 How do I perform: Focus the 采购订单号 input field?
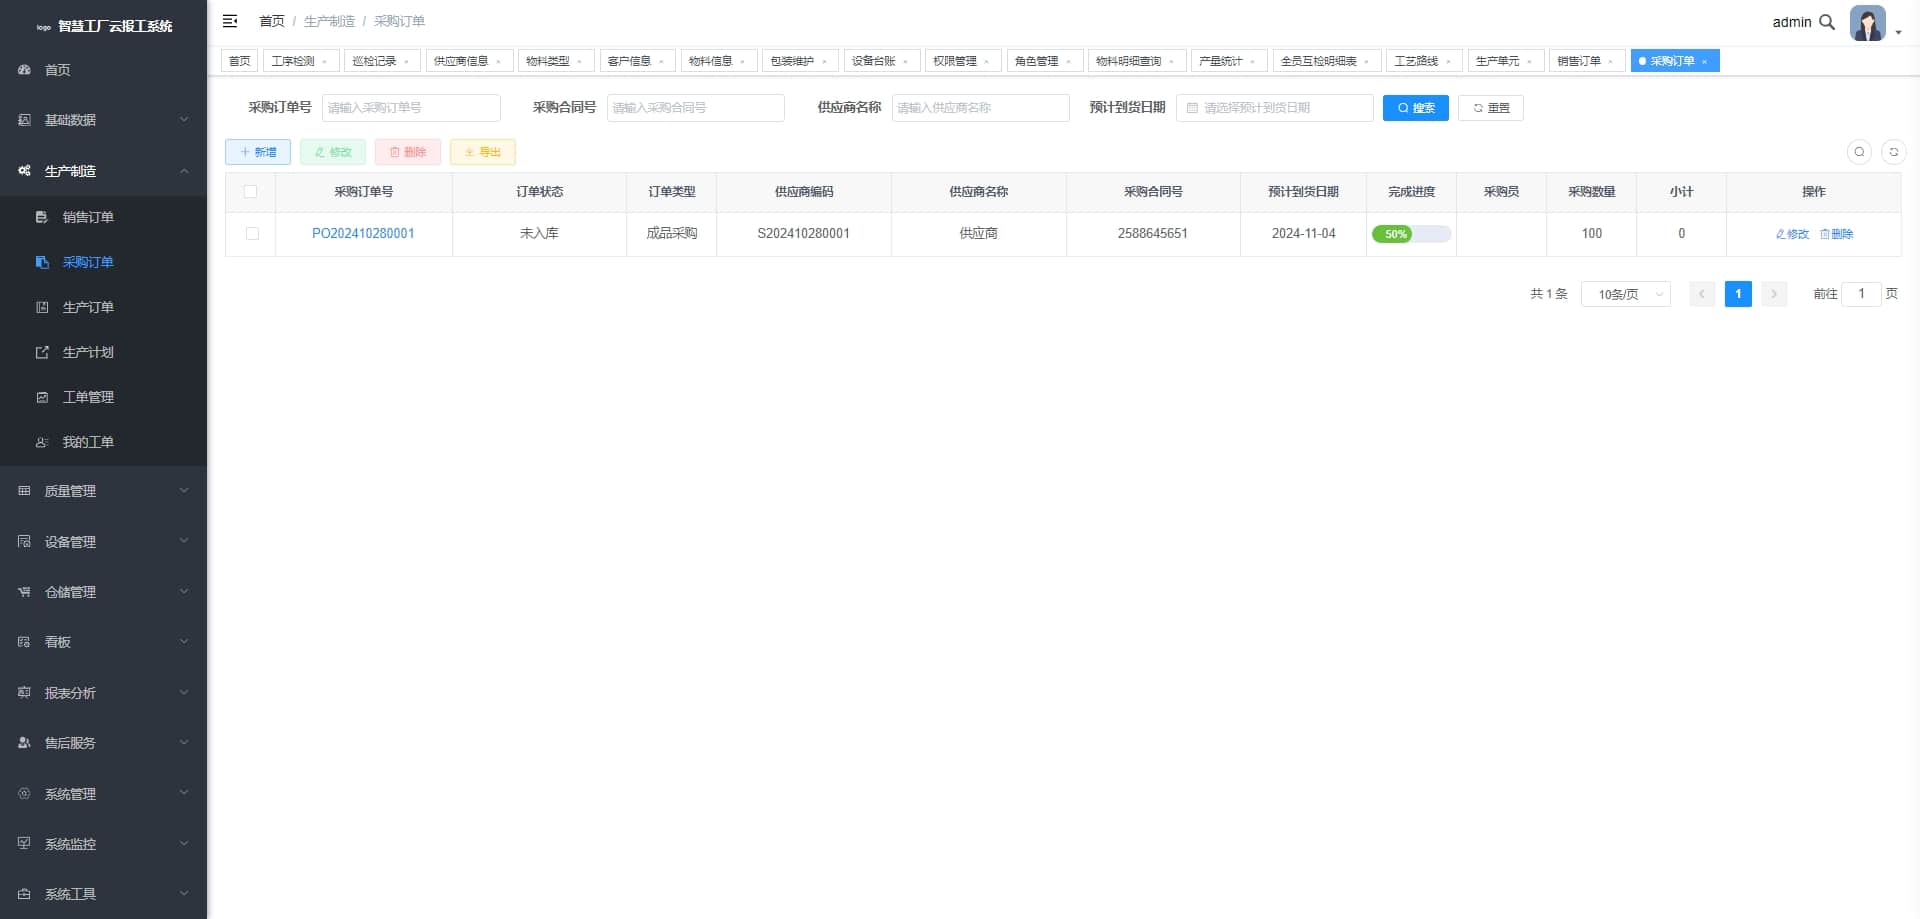pyautogui.click(x=411, y=108)
